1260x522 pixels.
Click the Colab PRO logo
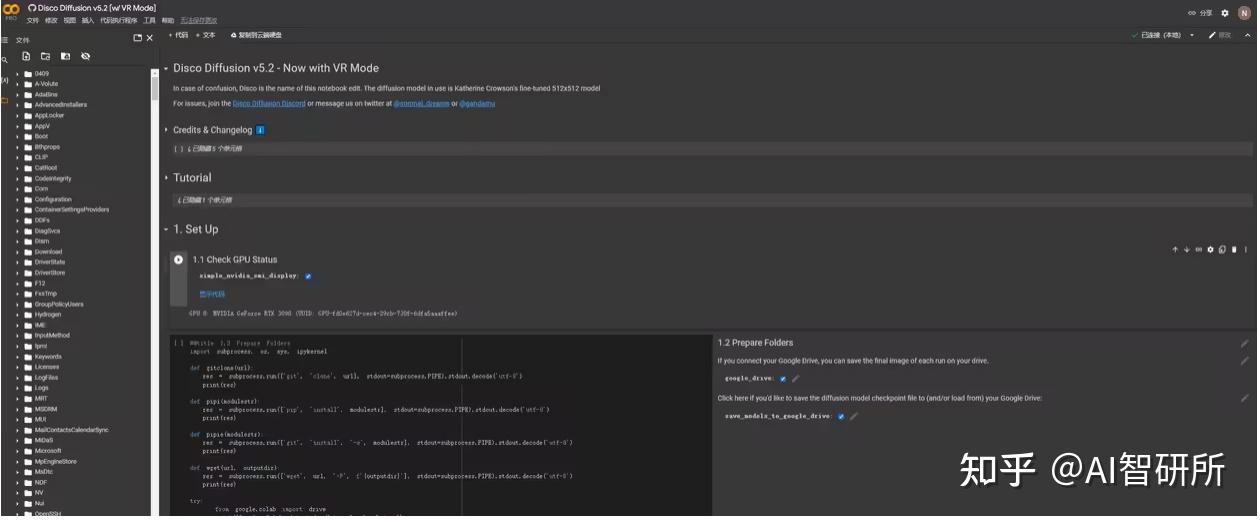pyautogui.click(x=11, y=11)
